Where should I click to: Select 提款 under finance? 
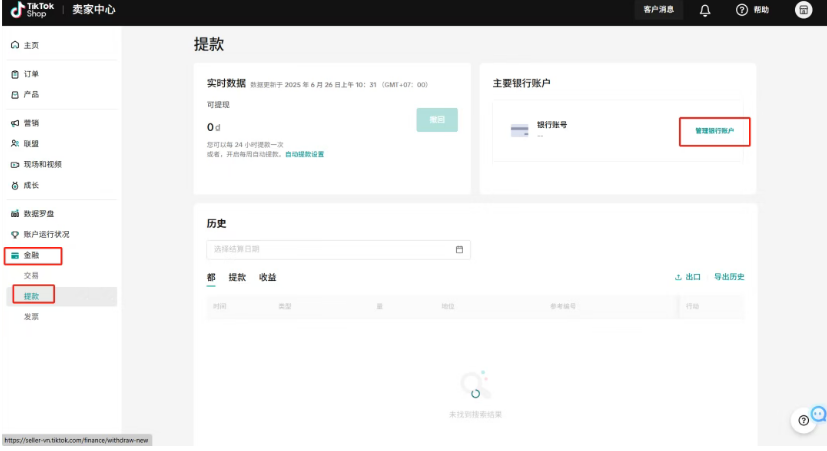32,296
